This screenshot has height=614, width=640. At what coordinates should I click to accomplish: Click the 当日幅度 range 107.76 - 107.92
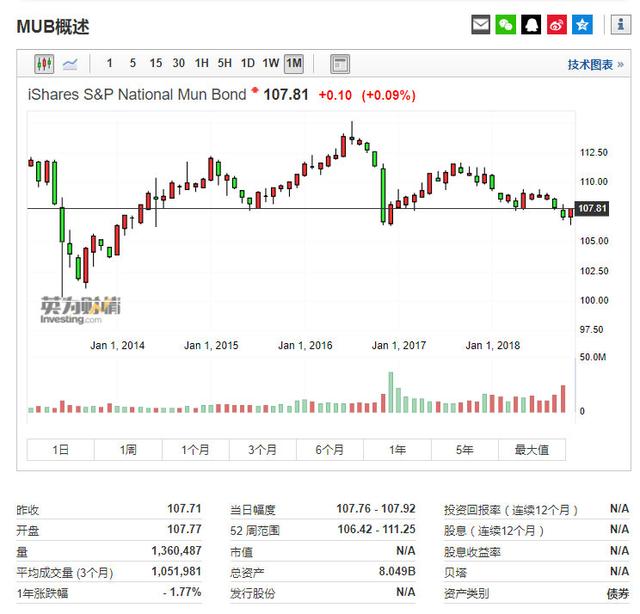pos(376,509)
